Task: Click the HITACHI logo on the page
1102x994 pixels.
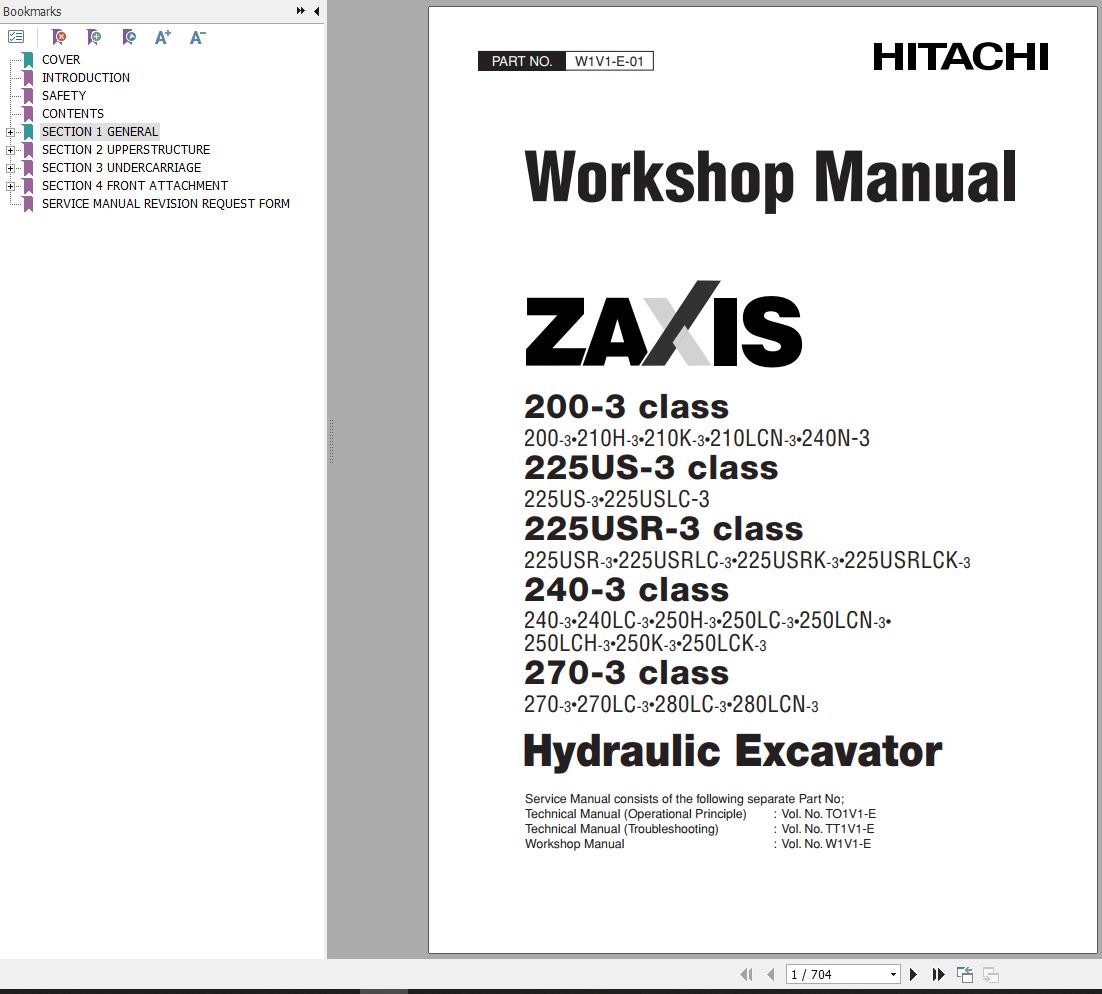Action: (x=960, y=57)
